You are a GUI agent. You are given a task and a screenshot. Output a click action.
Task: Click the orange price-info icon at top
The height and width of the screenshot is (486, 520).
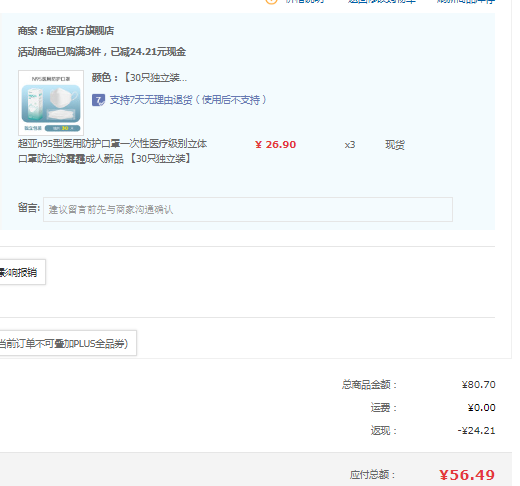271,1
